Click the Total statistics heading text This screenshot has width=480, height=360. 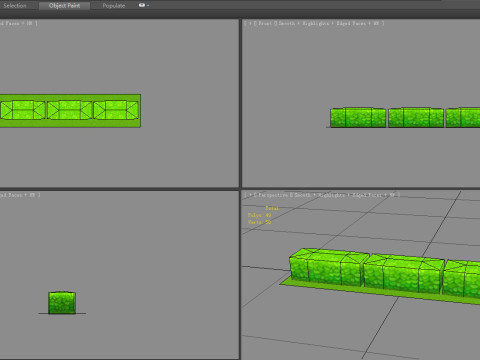pos(272,208)
